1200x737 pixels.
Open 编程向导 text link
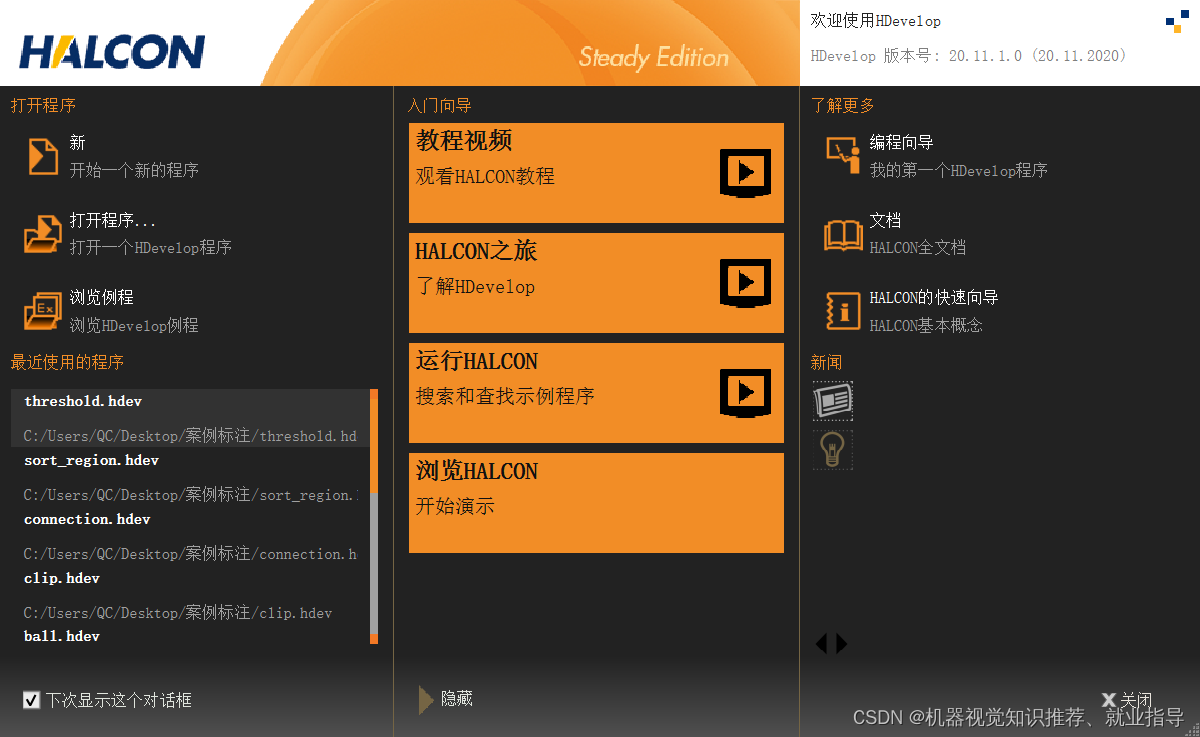[x=901, y=143]
